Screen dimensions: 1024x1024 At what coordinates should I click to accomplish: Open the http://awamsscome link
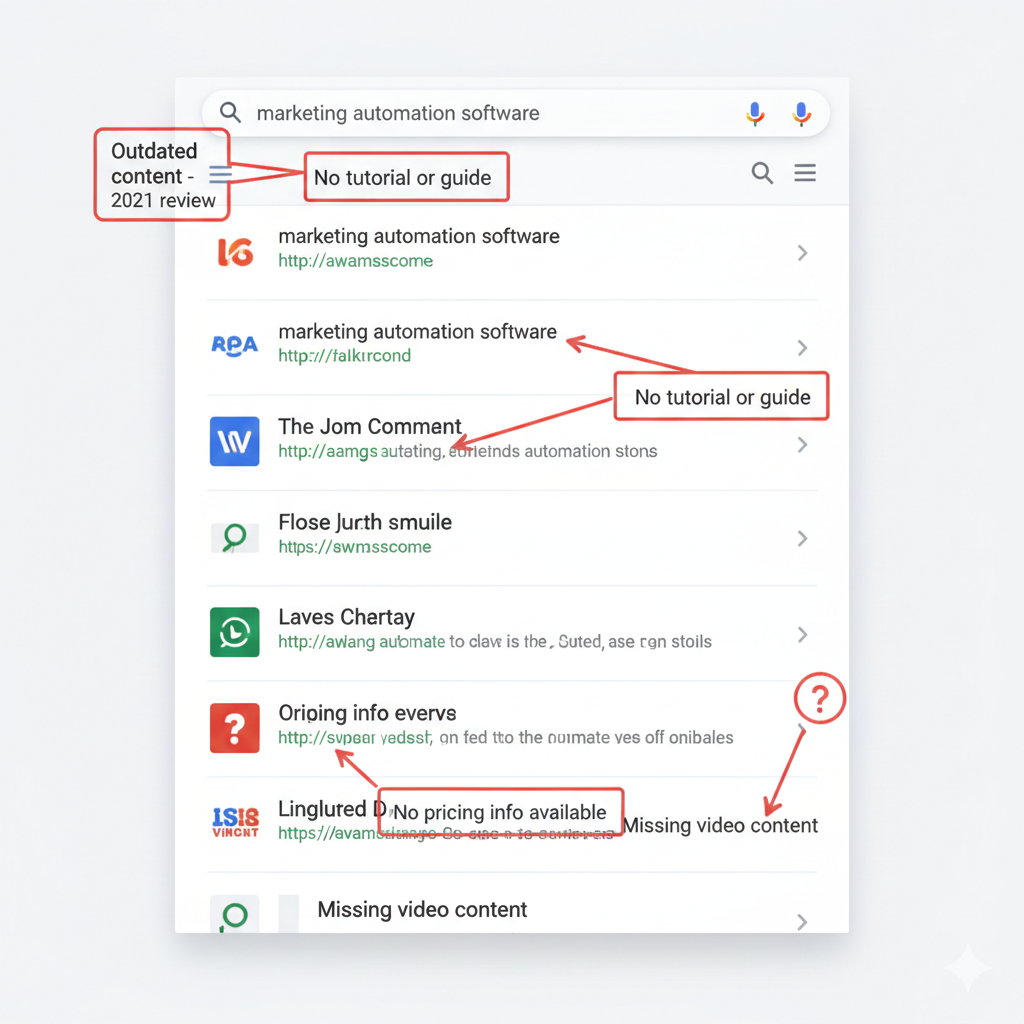tap(355, 261)
